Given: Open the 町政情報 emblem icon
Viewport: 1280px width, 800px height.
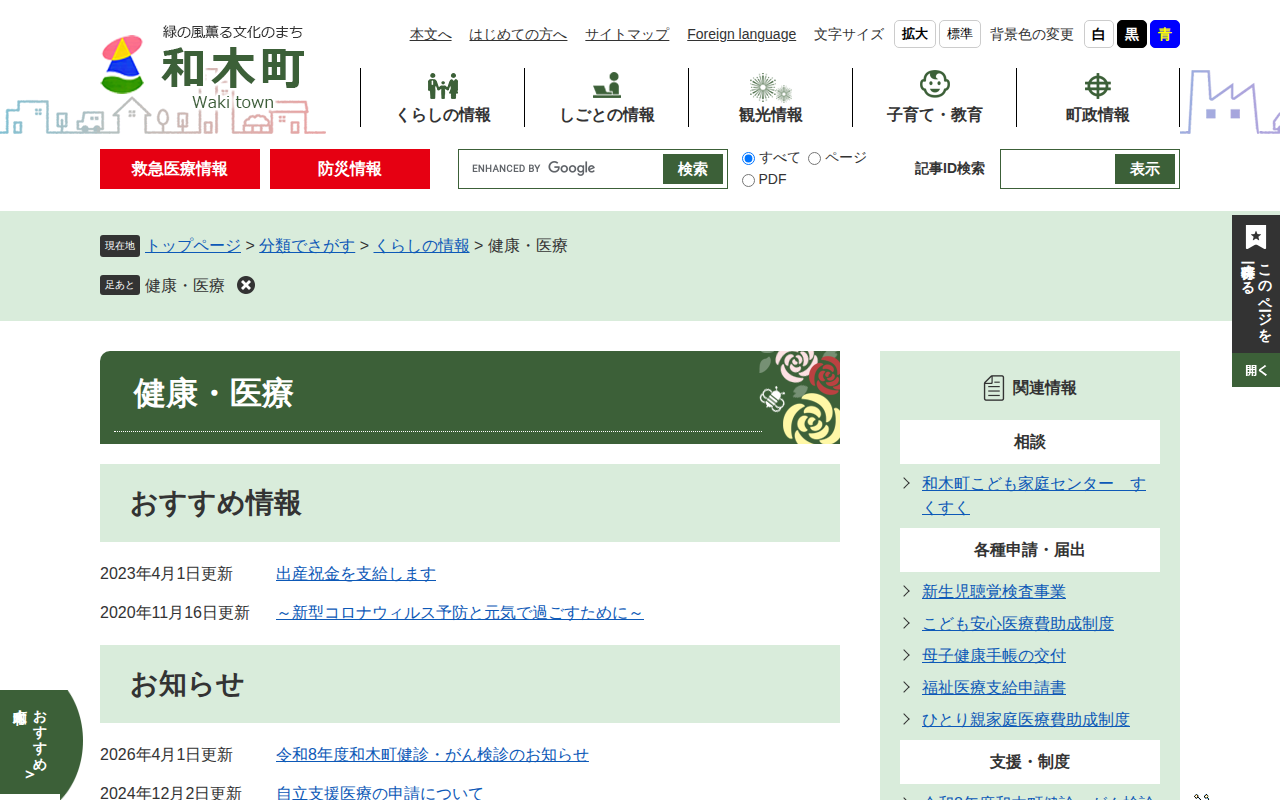Looking at the screenshot, I should tap(1098, 86).
